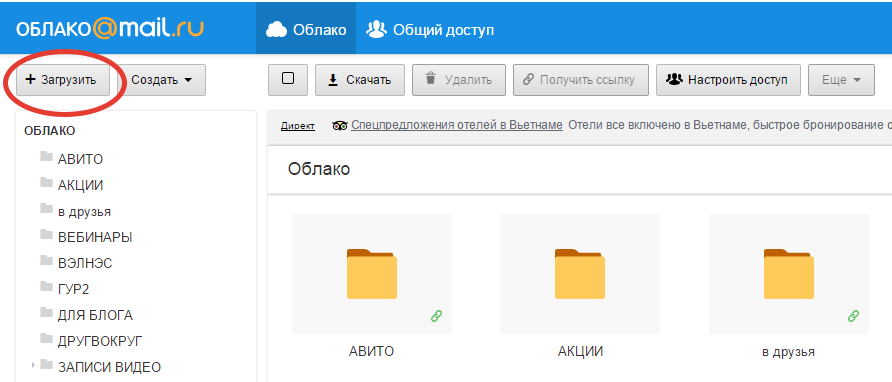Click Настроить доступ button

point(729,80)
